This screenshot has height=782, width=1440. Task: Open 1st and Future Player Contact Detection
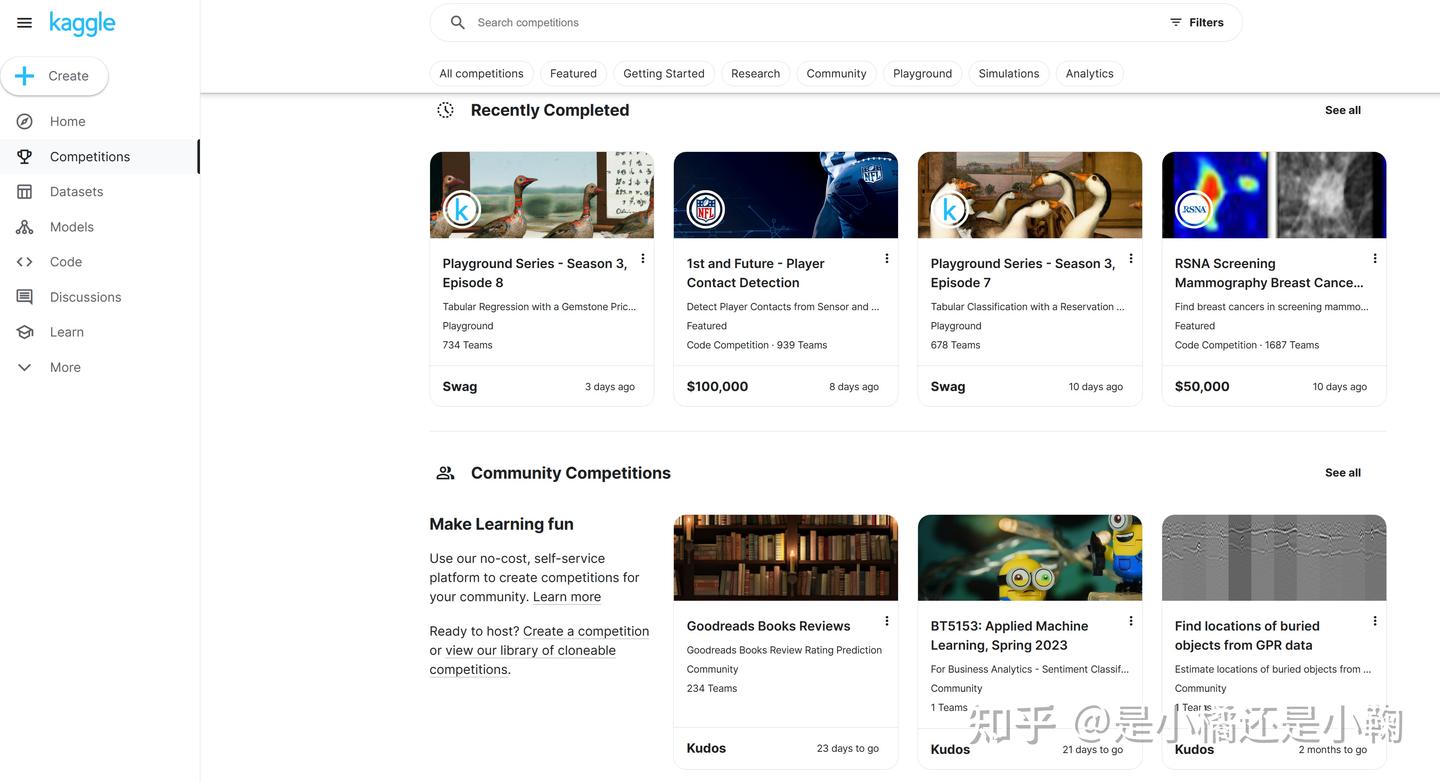click(756, 273)
